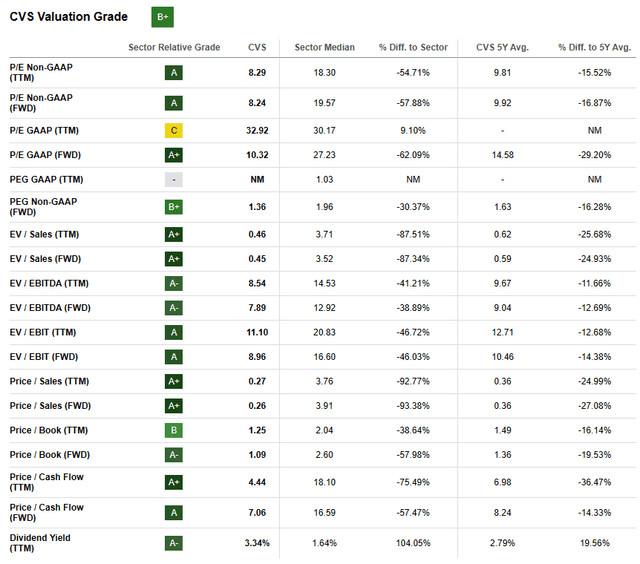Select the Price / Cash Flow (FWD) row label
Viewport: 640px width, 564px height.
[47, 513]
